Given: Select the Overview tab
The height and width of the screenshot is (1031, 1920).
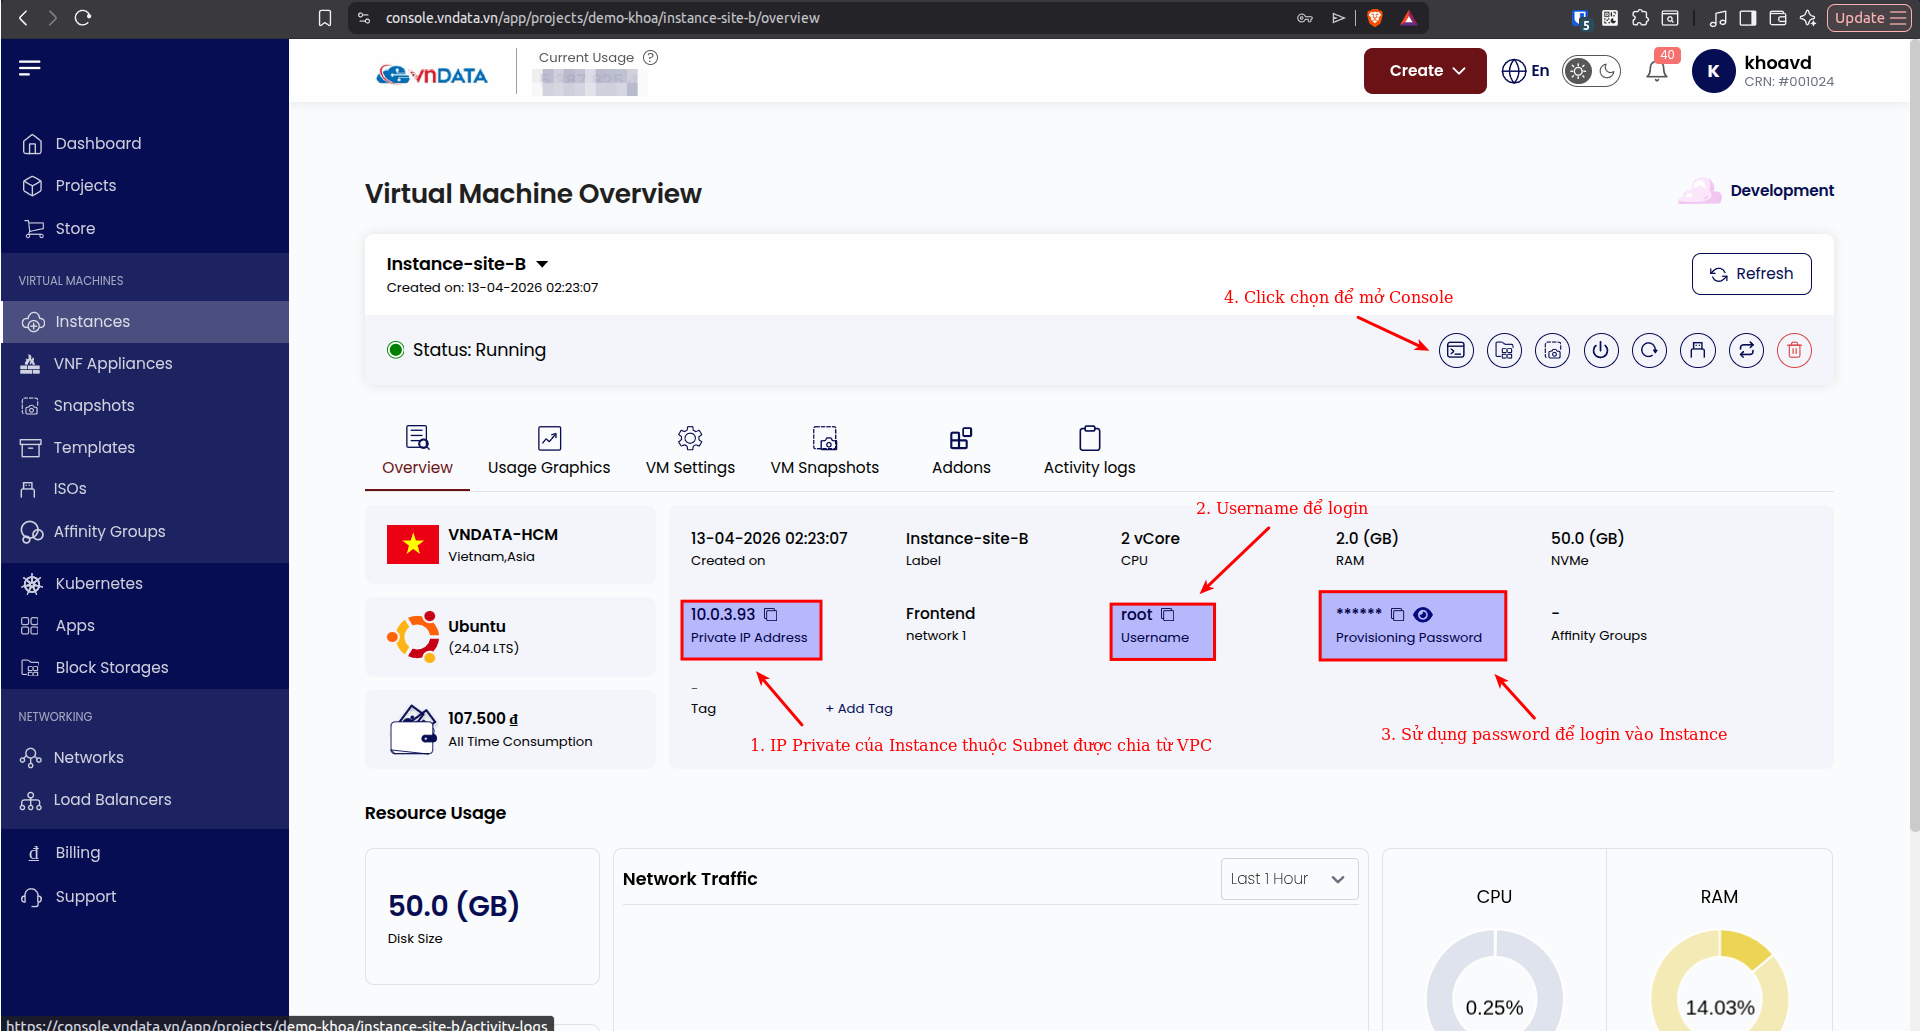Looking at the screenshot, I should tap(417, 451).
